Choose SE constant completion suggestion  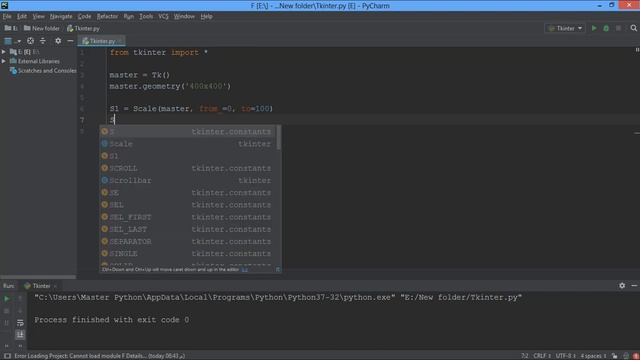[188, 193]
